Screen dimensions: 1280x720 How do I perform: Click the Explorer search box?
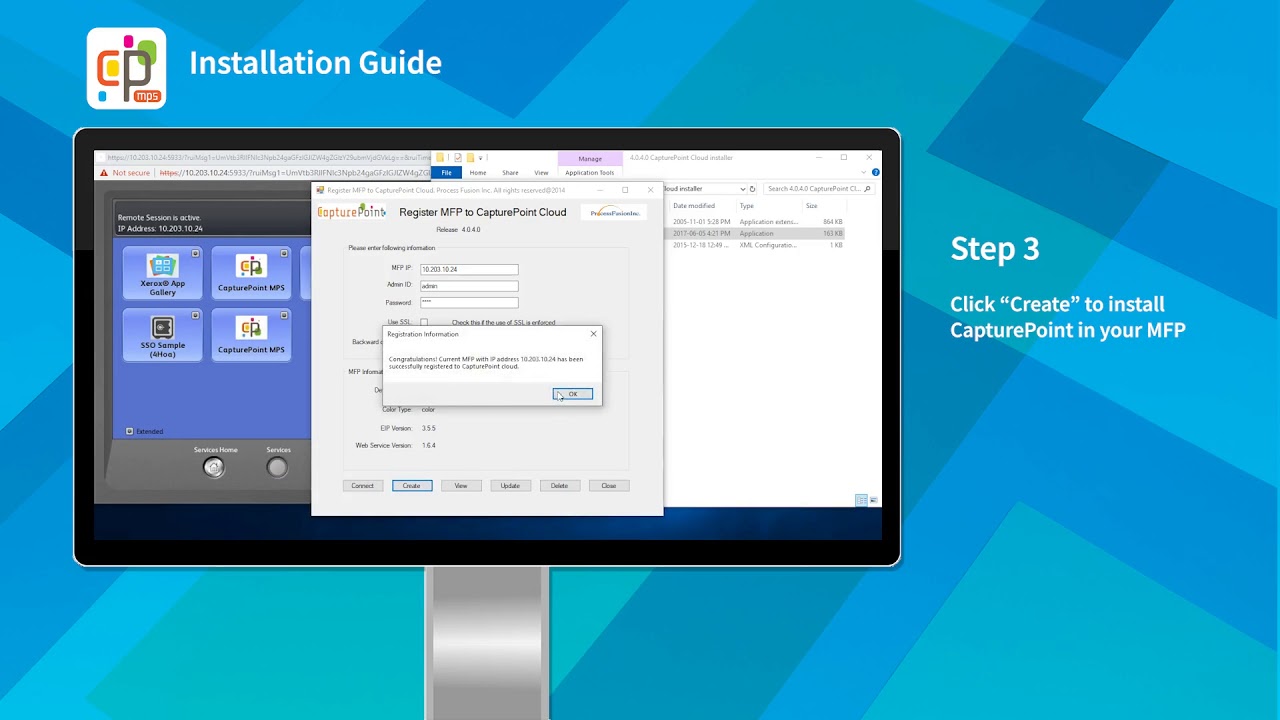818,189
